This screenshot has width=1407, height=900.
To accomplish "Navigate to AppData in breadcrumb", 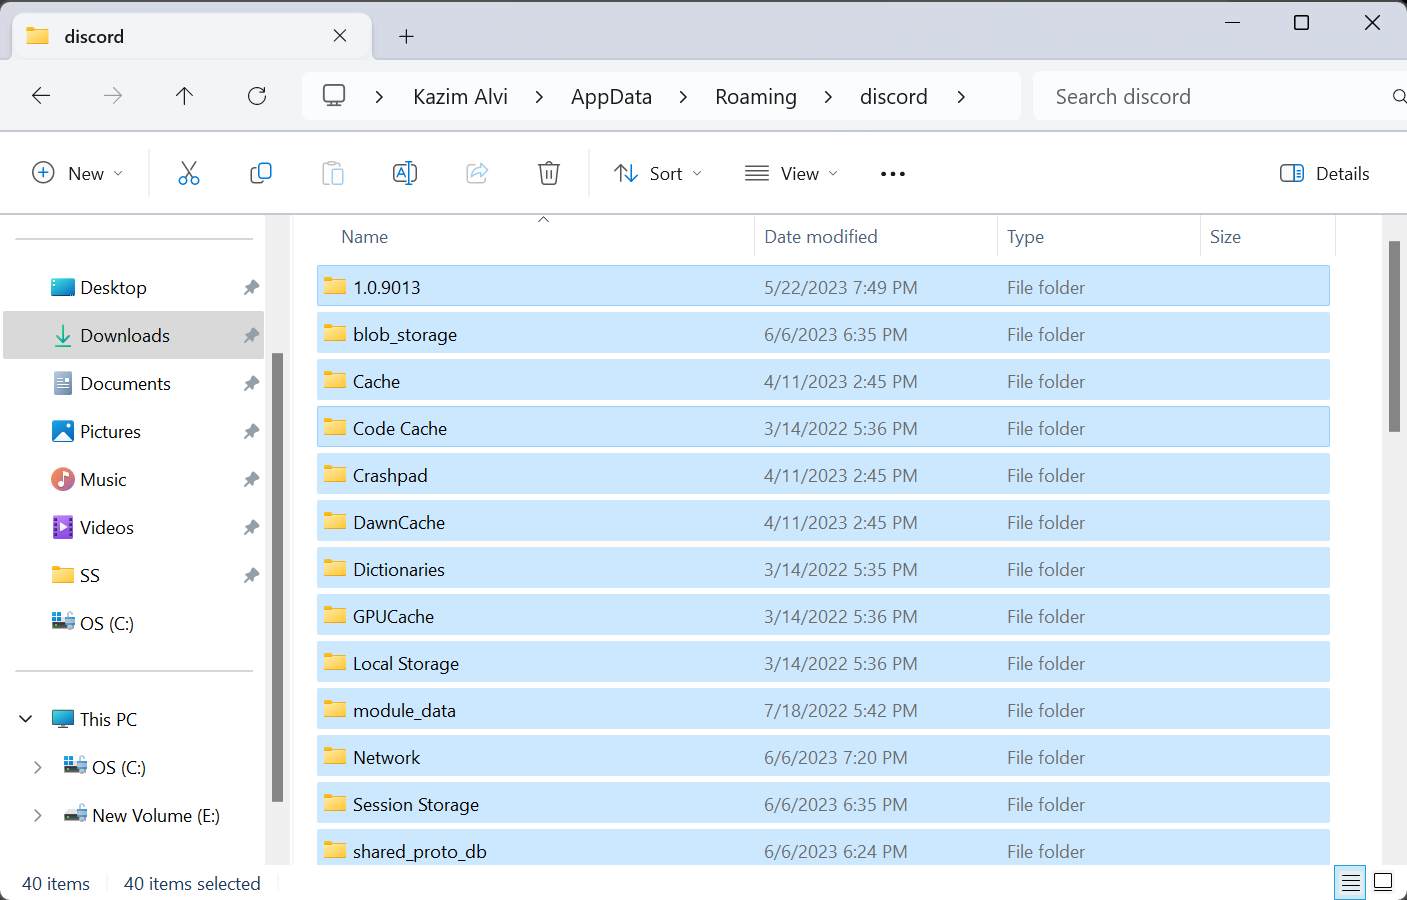I will coord(611,97).
